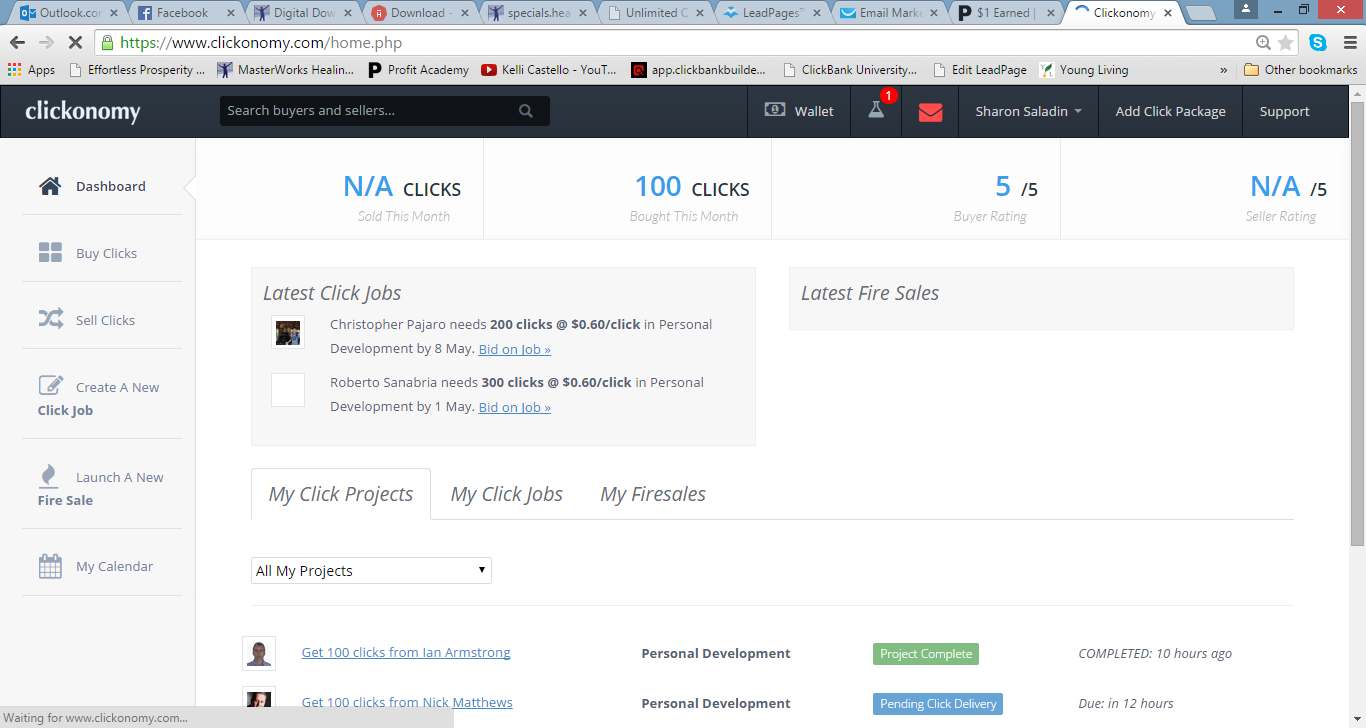Click the Project Complete status badge
The width and height of the screenshot is (1366, 728).
(926, 654)
